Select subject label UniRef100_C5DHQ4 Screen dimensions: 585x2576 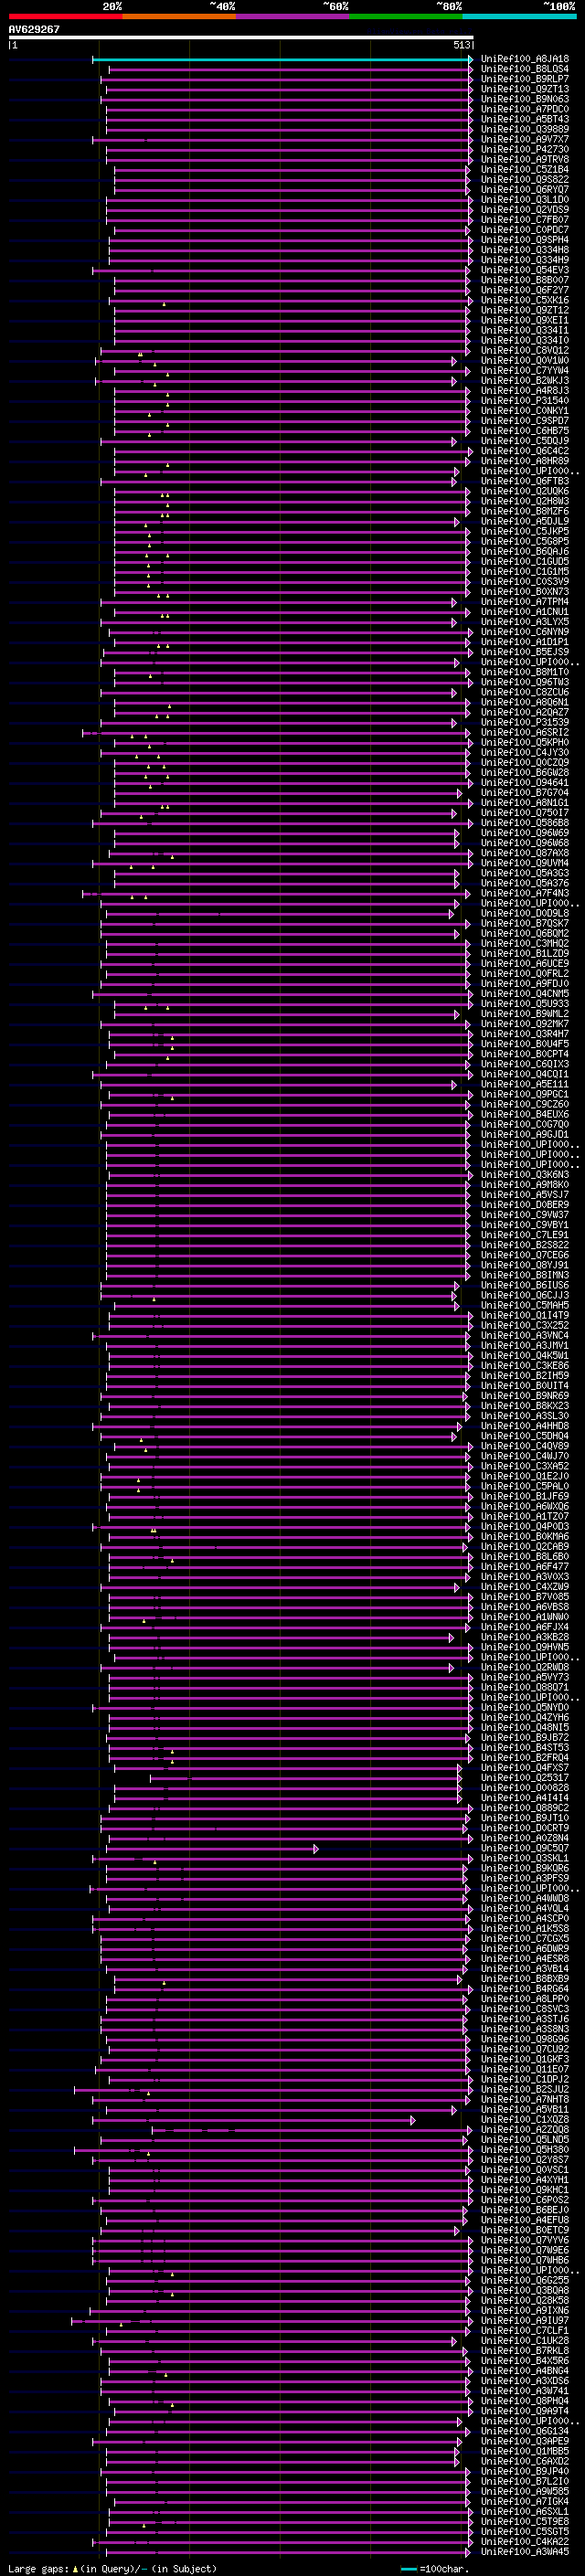coord(525,1437)
